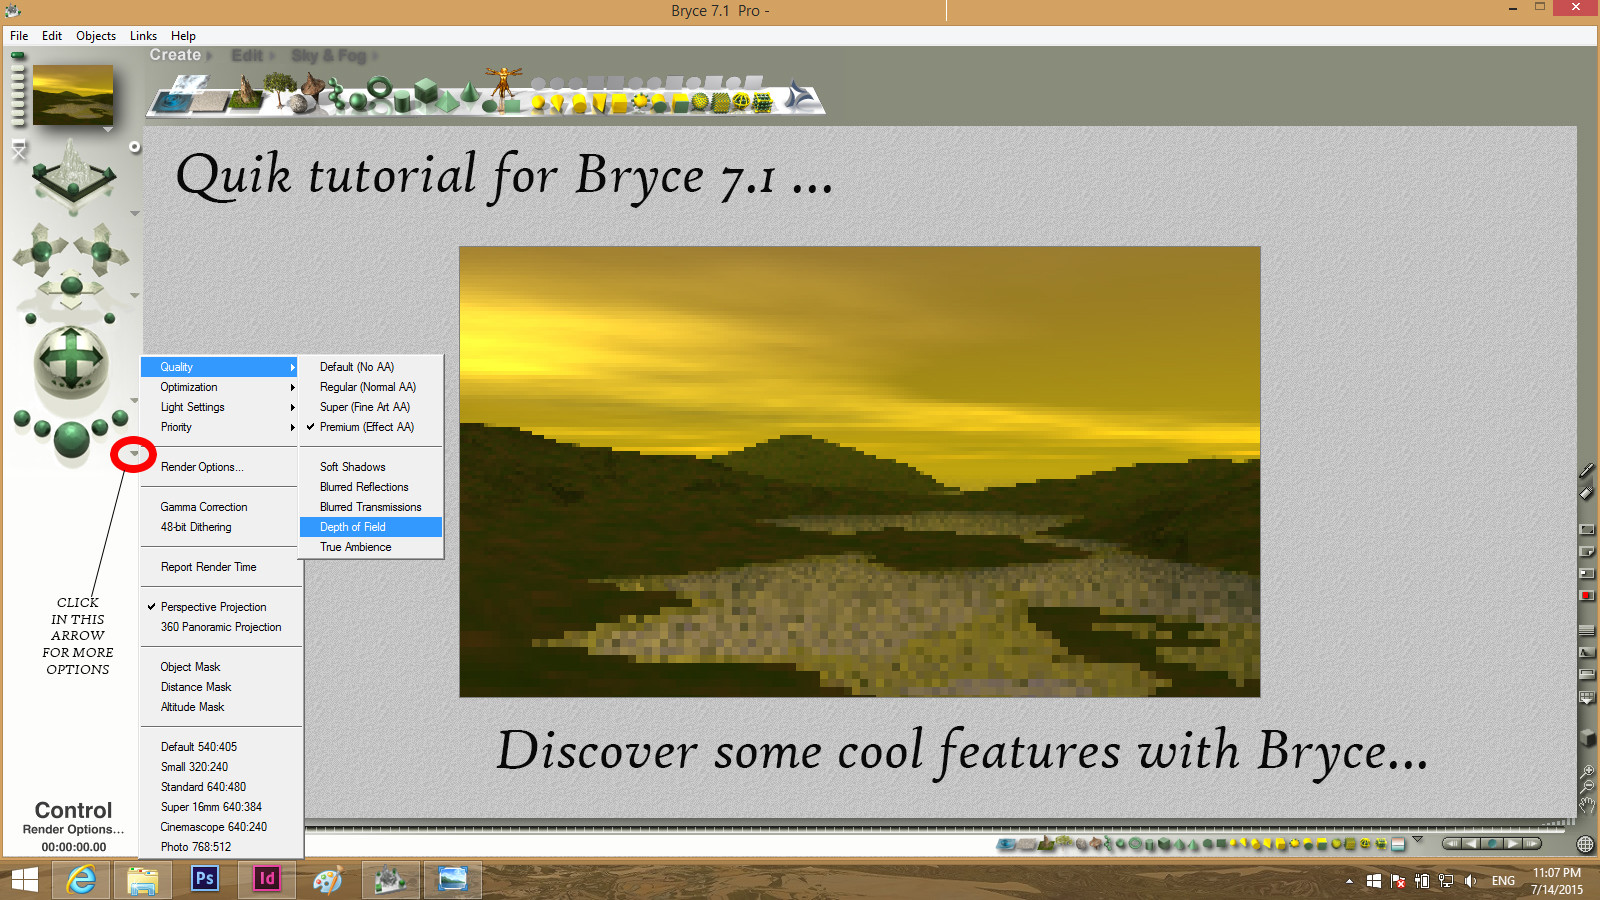
Task: Choose Standard 640:480 render size
Action: [220, 787]
